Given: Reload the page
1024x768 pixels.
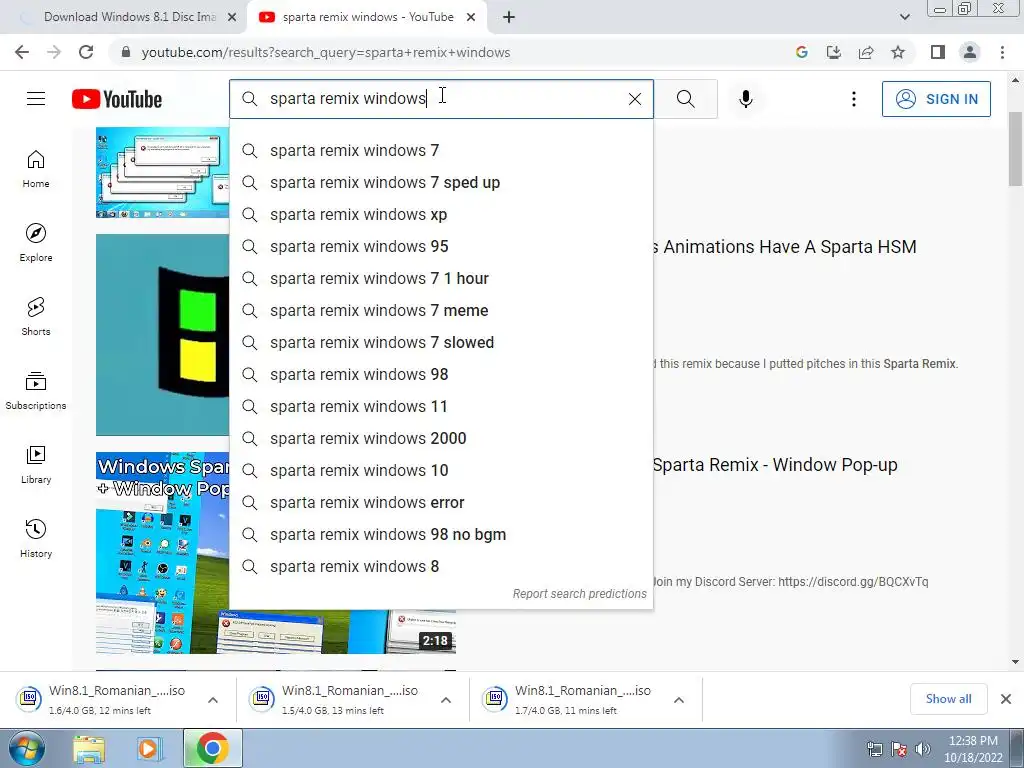Looking at the screenshot, I should coord(86,52).
